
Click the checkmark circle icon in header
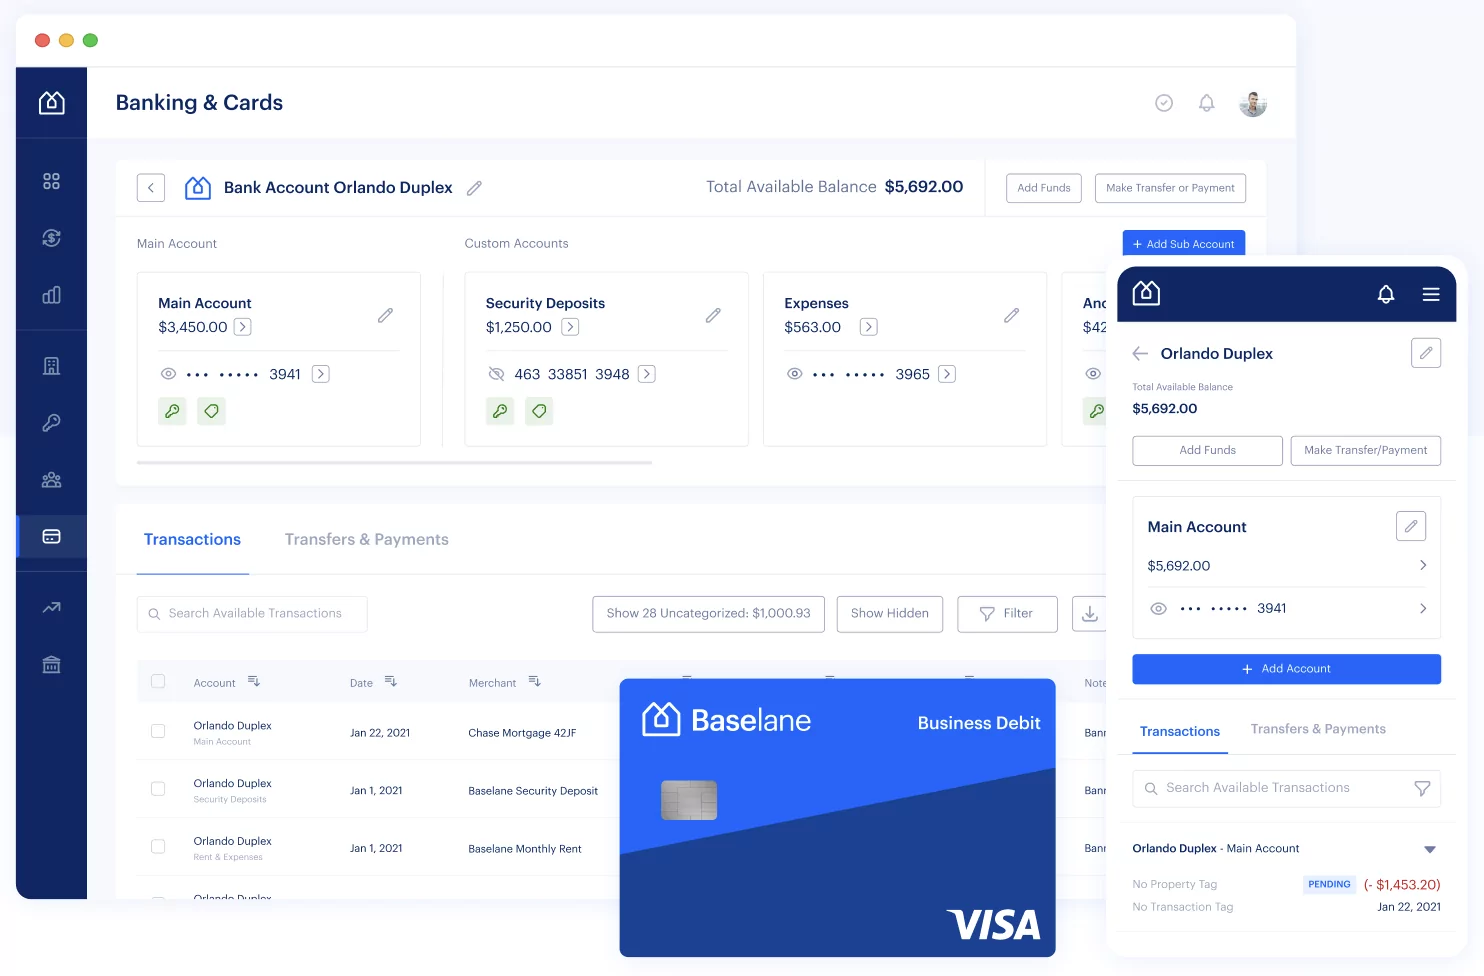(x=1164, y=103)
